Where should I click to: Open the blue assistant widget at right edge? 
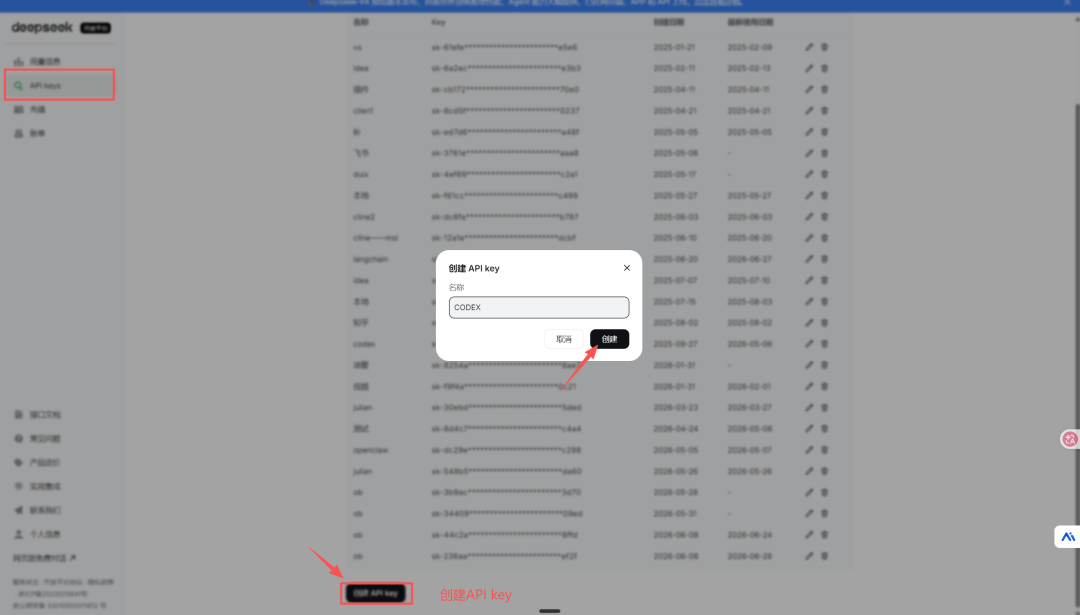click(x=1068, y=536)
